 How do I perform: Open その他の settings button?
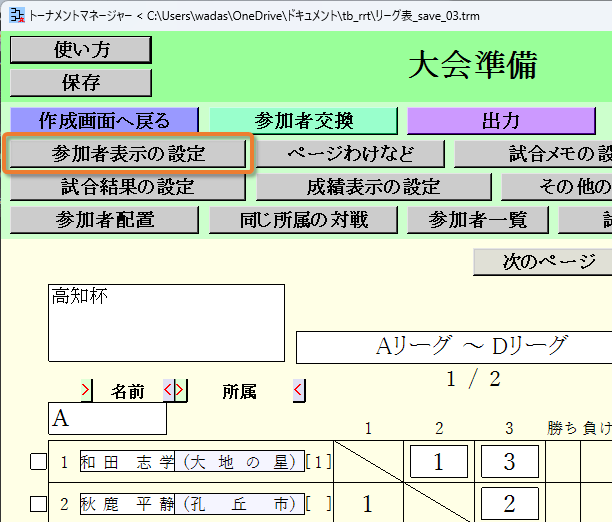[x=557, y=187]
